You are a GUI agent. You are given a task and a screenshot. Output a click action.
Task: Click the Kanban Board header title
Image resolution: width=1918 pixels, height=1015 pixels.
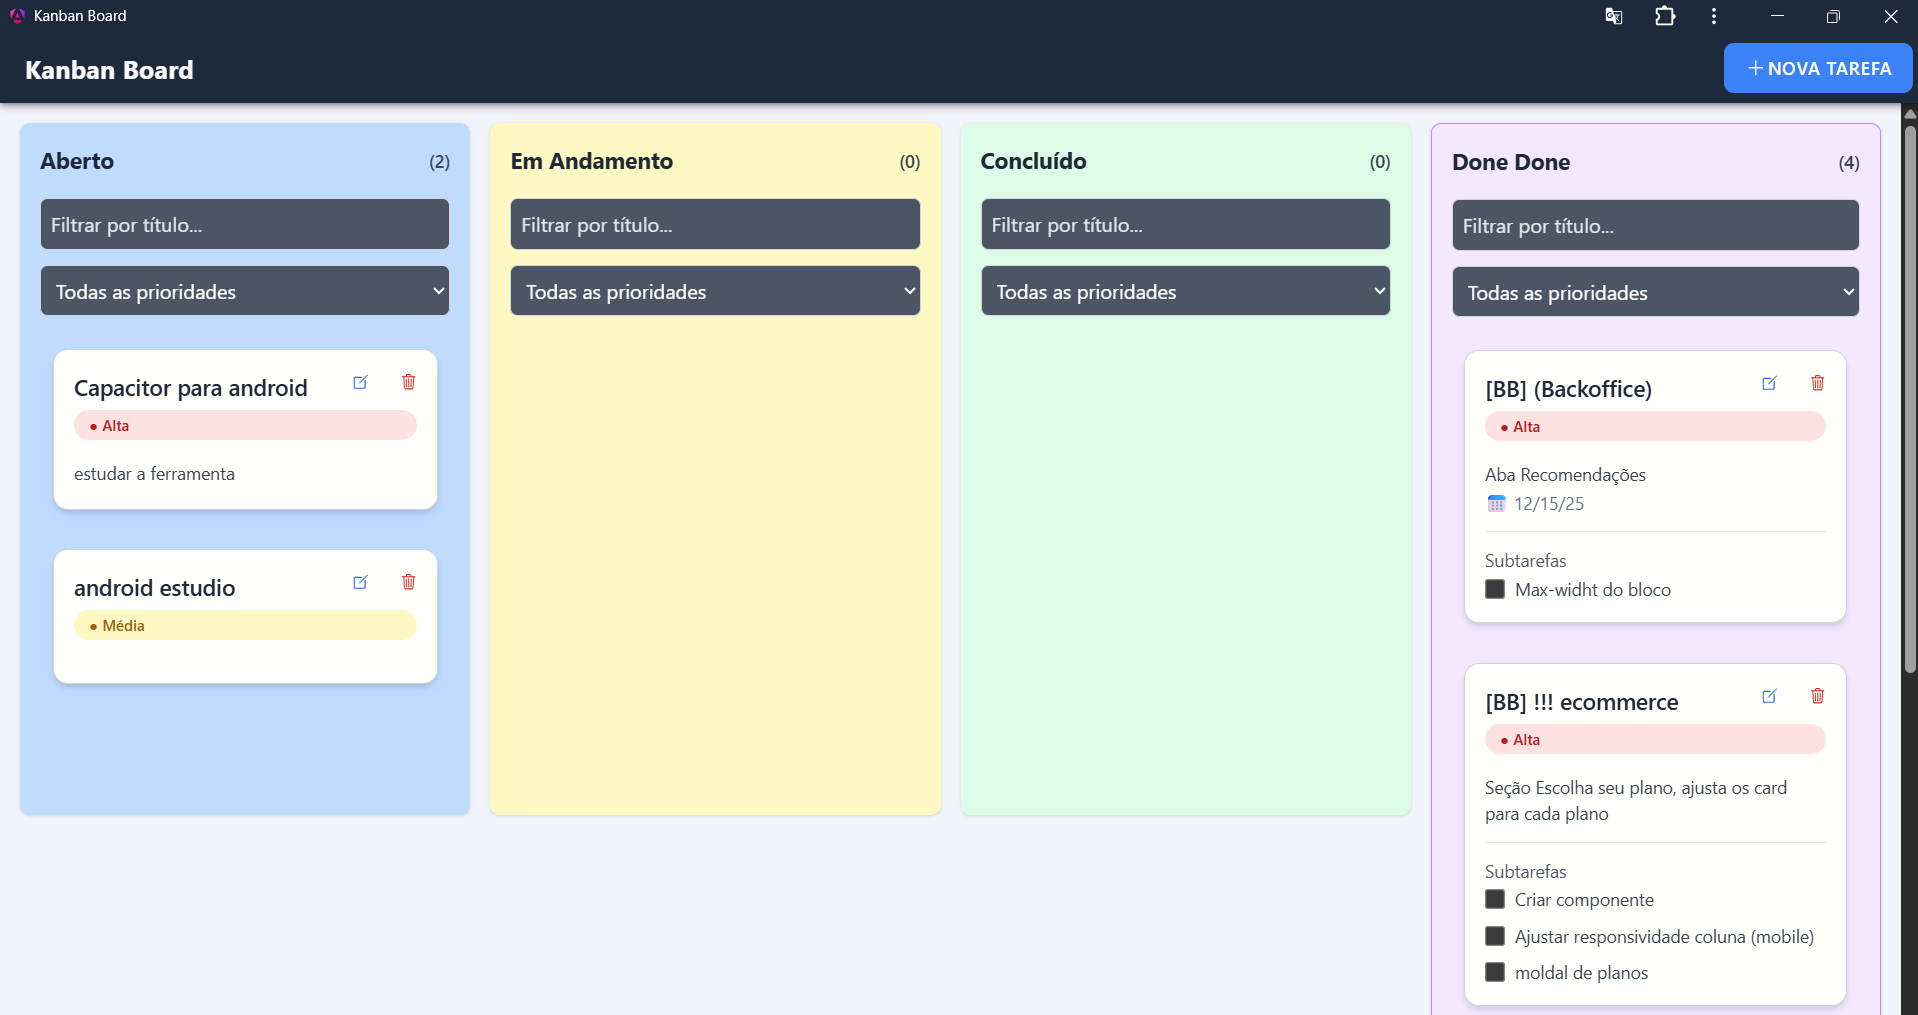(109, 70)
